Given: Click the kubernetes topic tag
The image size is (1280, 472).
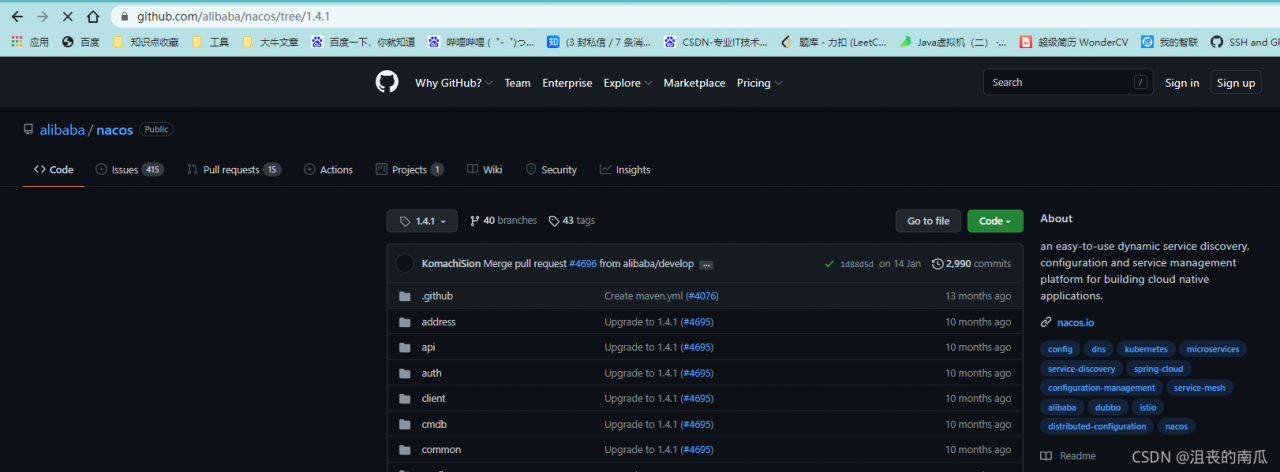Looking at the screenshot, I should pyautogui.click(x=1145, y=349).
